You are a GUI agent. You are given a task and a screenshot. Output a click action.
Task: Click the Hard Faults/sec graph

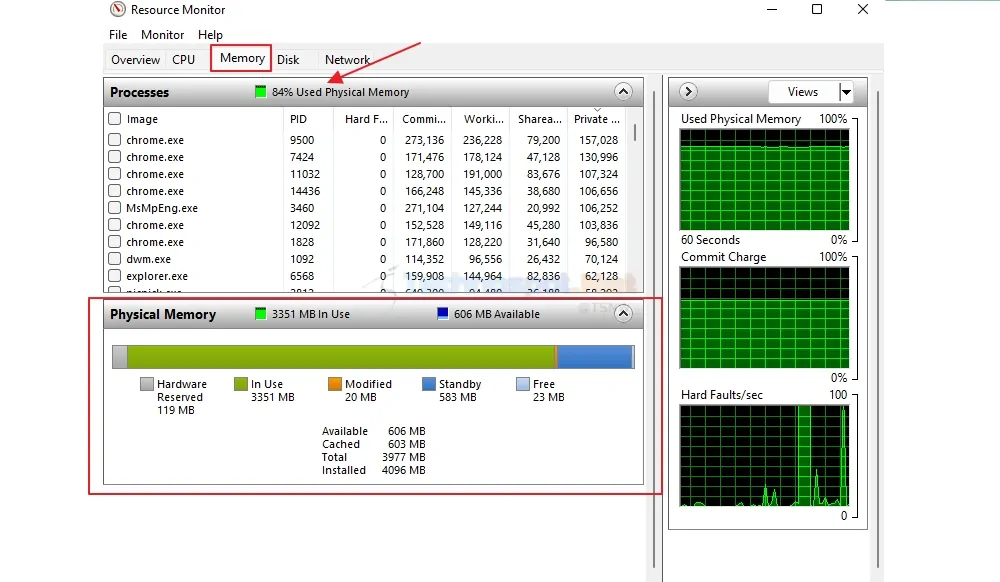pyautogui.click(x=764, y=456)
